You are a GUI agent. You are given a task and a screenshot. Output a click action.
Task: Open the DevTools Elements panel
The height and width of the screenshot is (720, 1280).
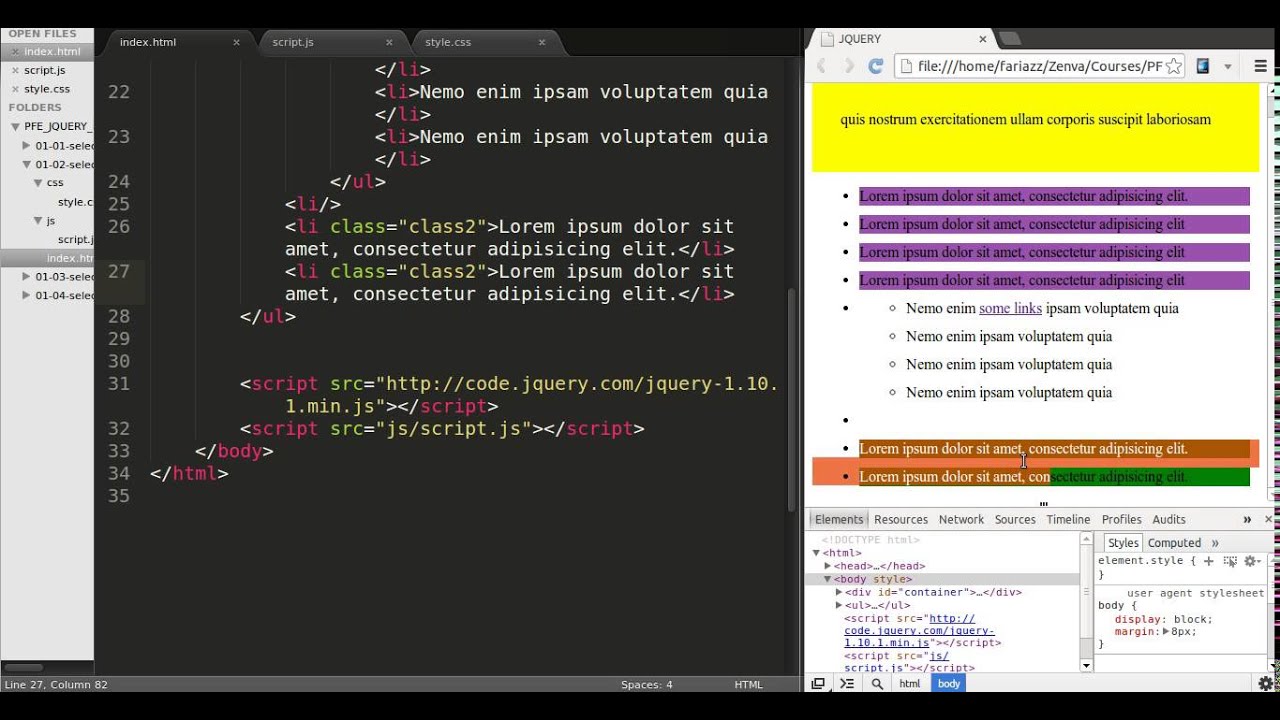[838, 519]
